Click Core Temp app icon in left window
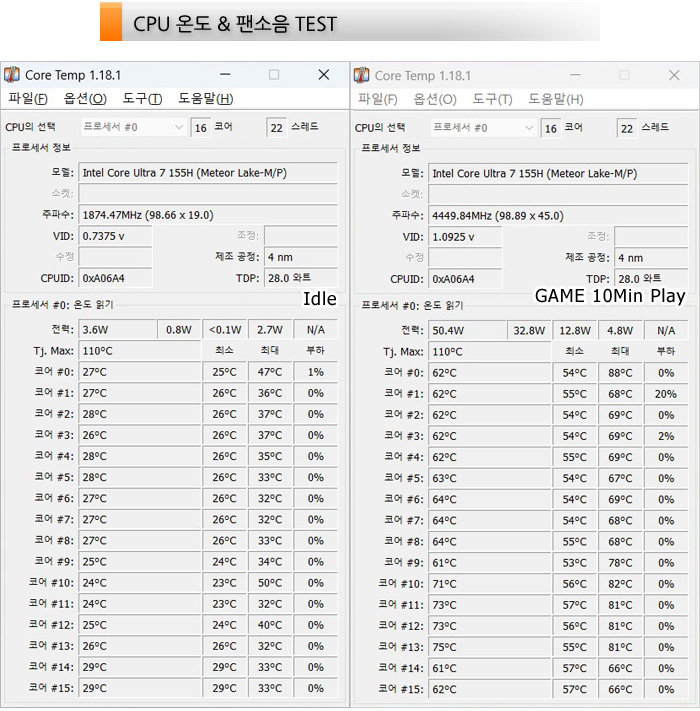 click(x=12, y=74)
